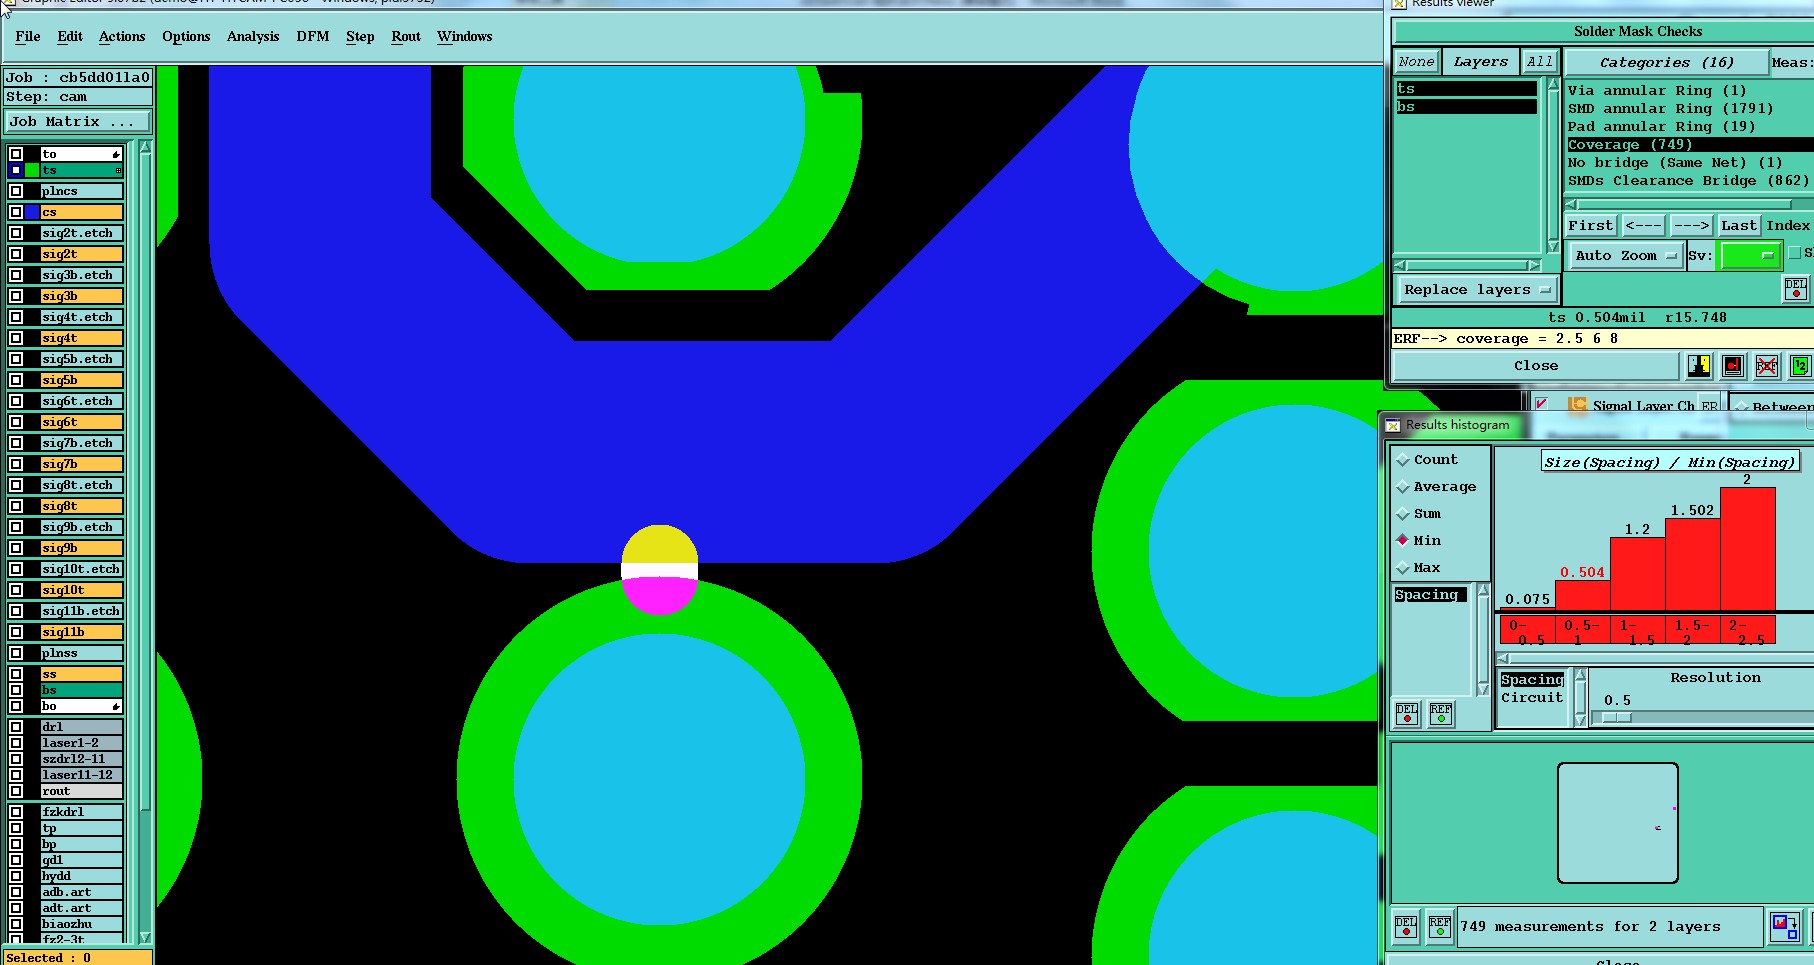Screen dimensions: 1814x965
Task: Click the green color box of the ts layer
Action: (32, 170)
